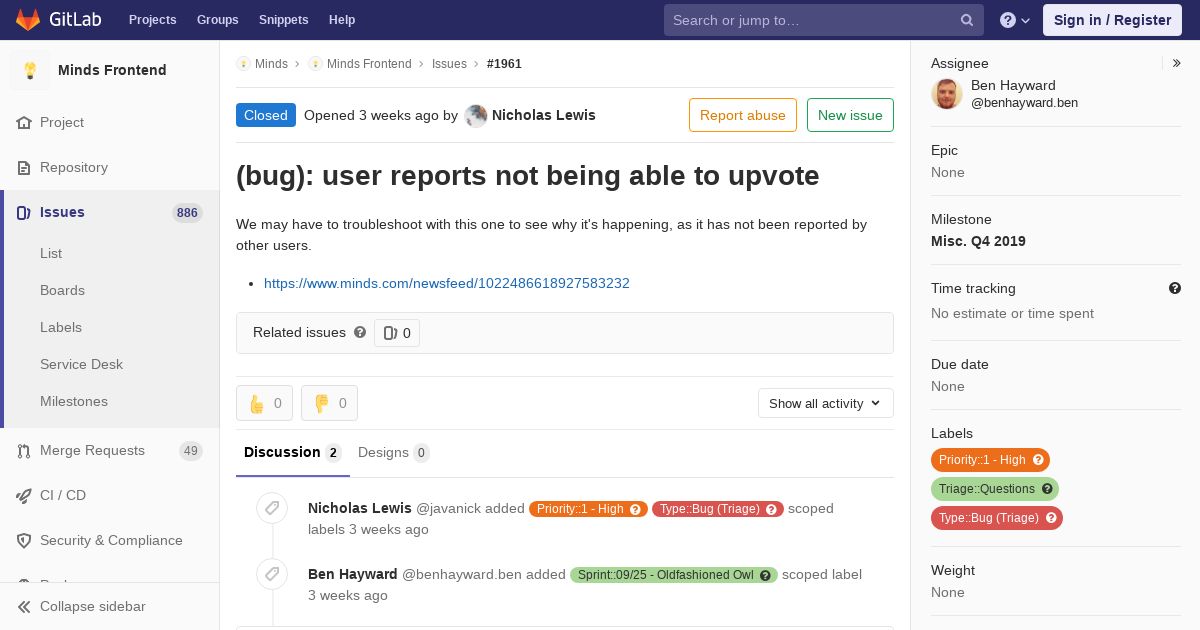Click the Collapse sidebar double-chevron icon

24,606
